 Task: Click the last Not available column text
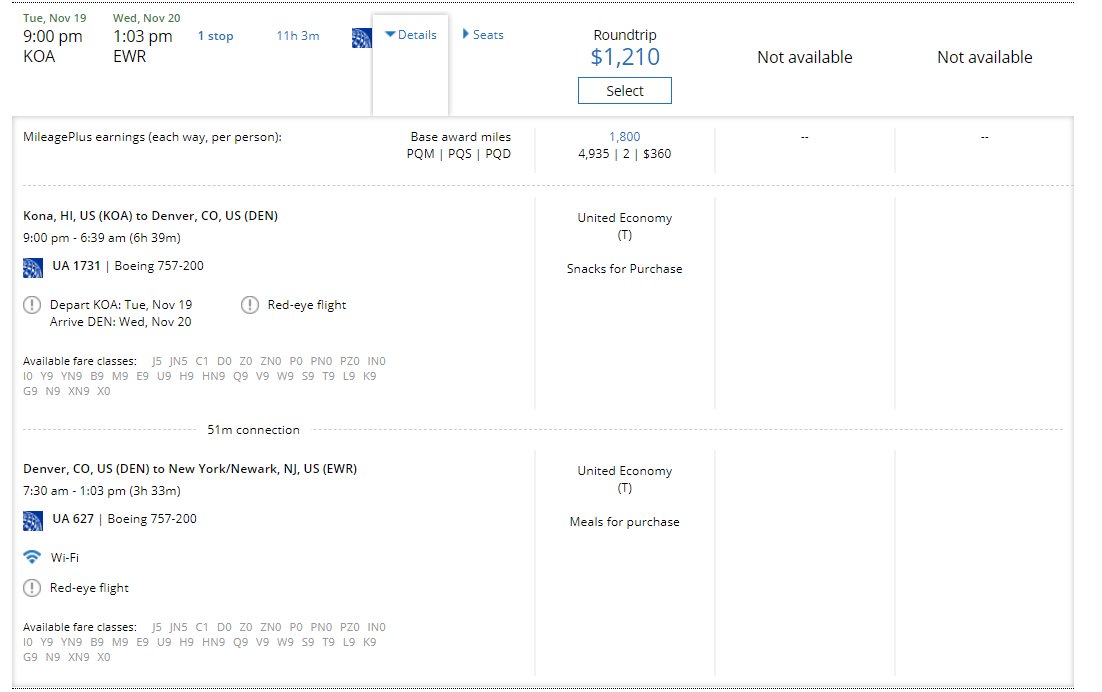pyautogui.click(x=985, y=57)
